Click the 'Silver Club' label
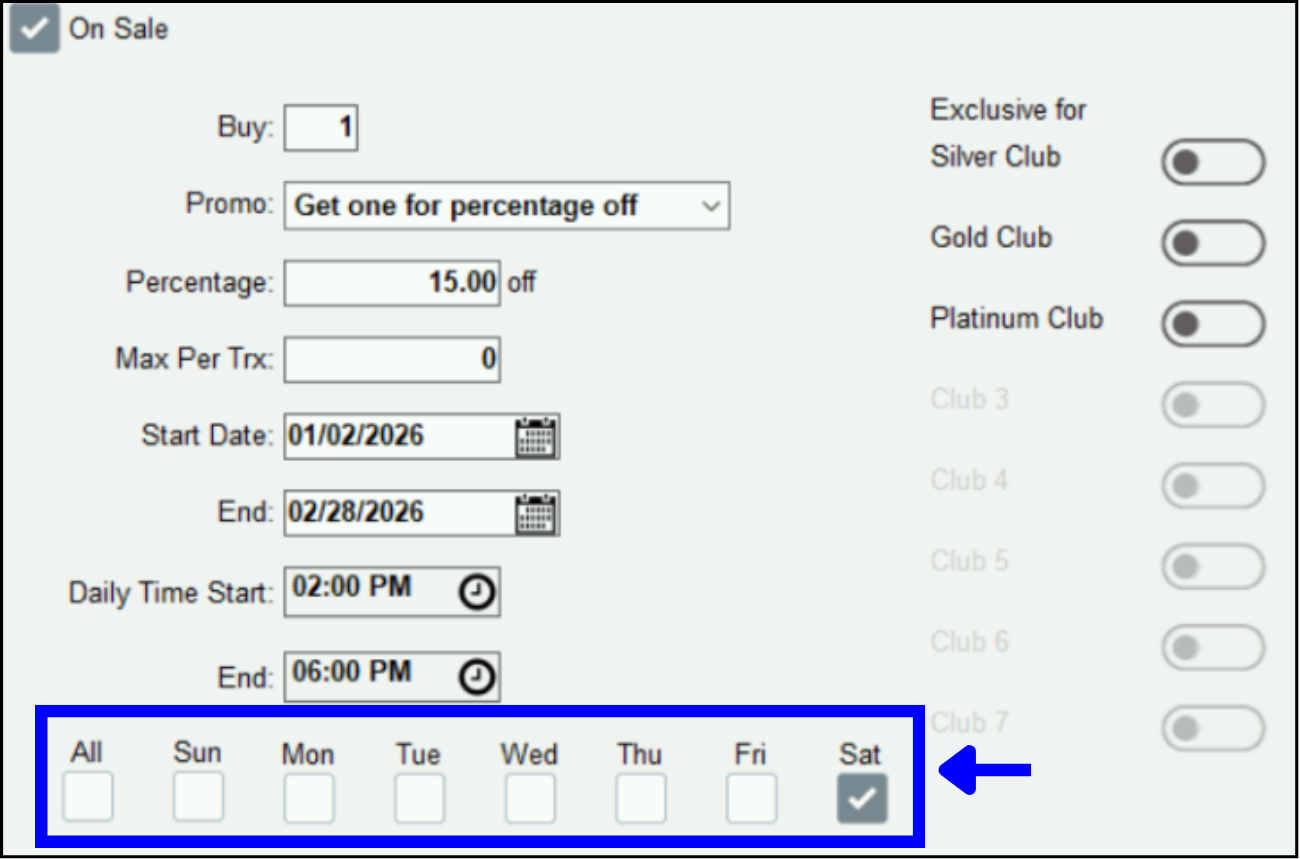Viewport: 1300px width, 859px height. [995, 157]
